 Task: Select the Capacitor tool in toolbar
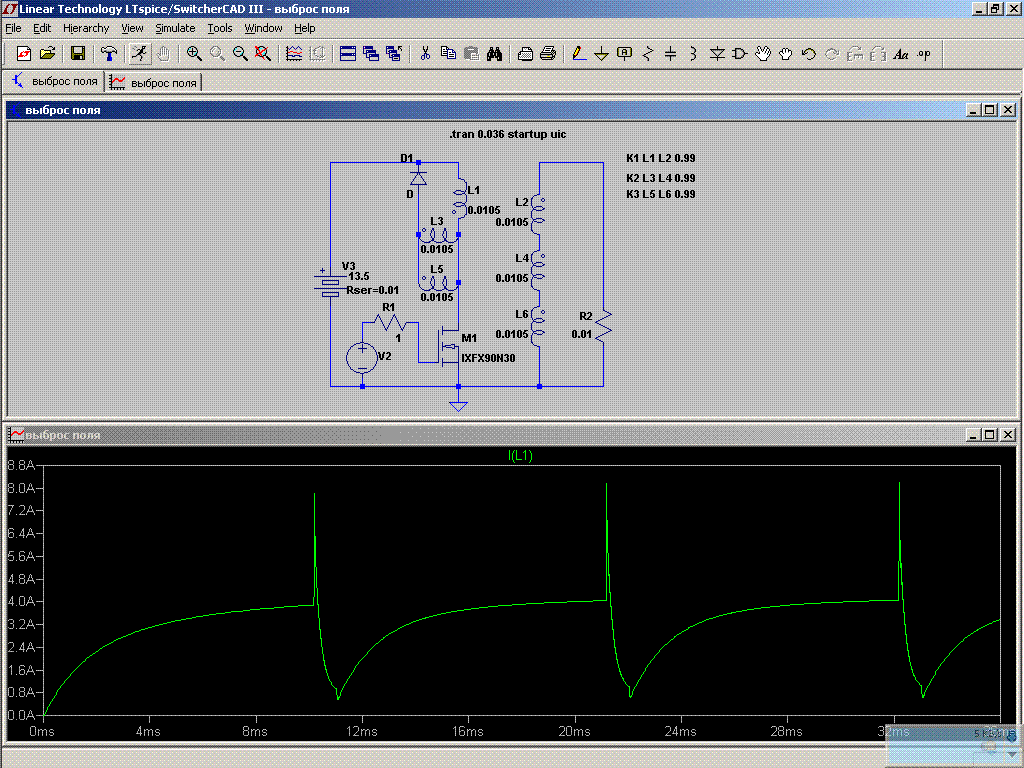[x=671, y=54]
